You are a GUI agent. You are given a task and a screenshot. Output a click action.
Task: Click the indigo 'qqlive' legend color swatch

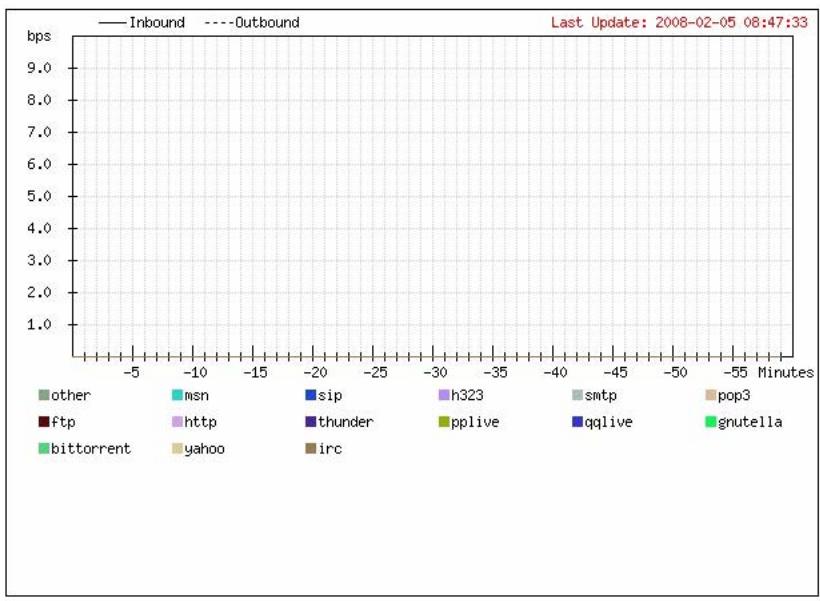577,422
